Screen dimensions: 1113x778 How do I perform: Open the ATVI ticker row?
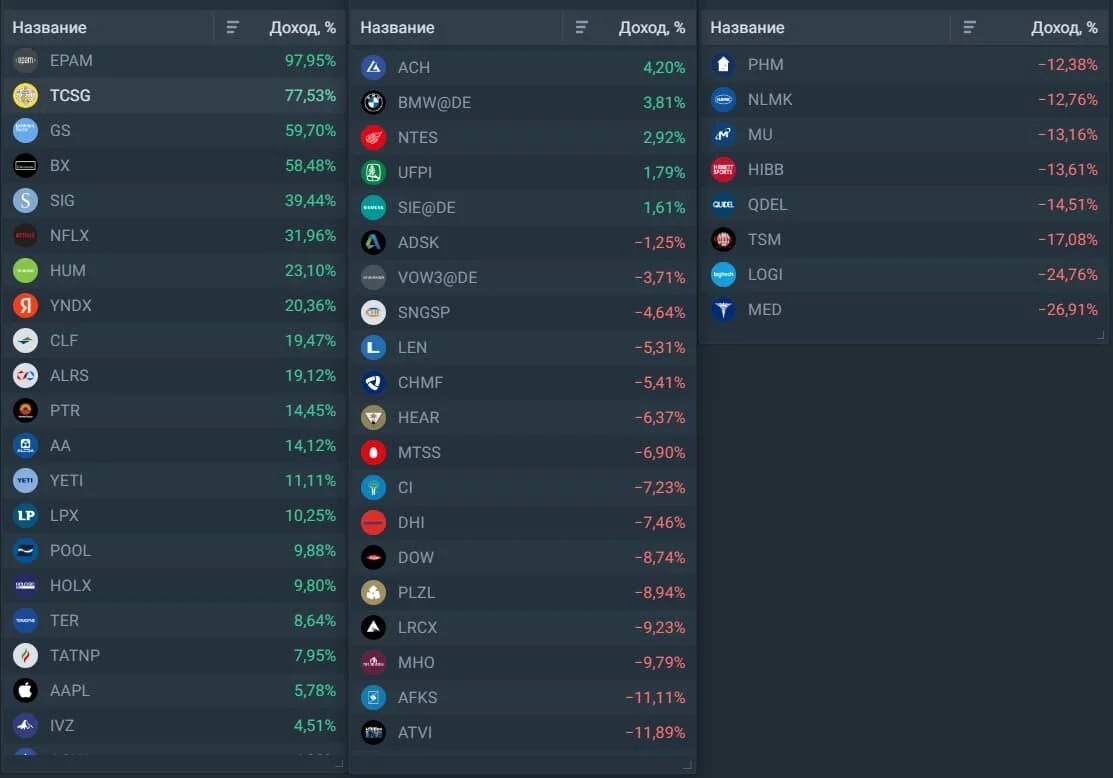coord(522,732)
